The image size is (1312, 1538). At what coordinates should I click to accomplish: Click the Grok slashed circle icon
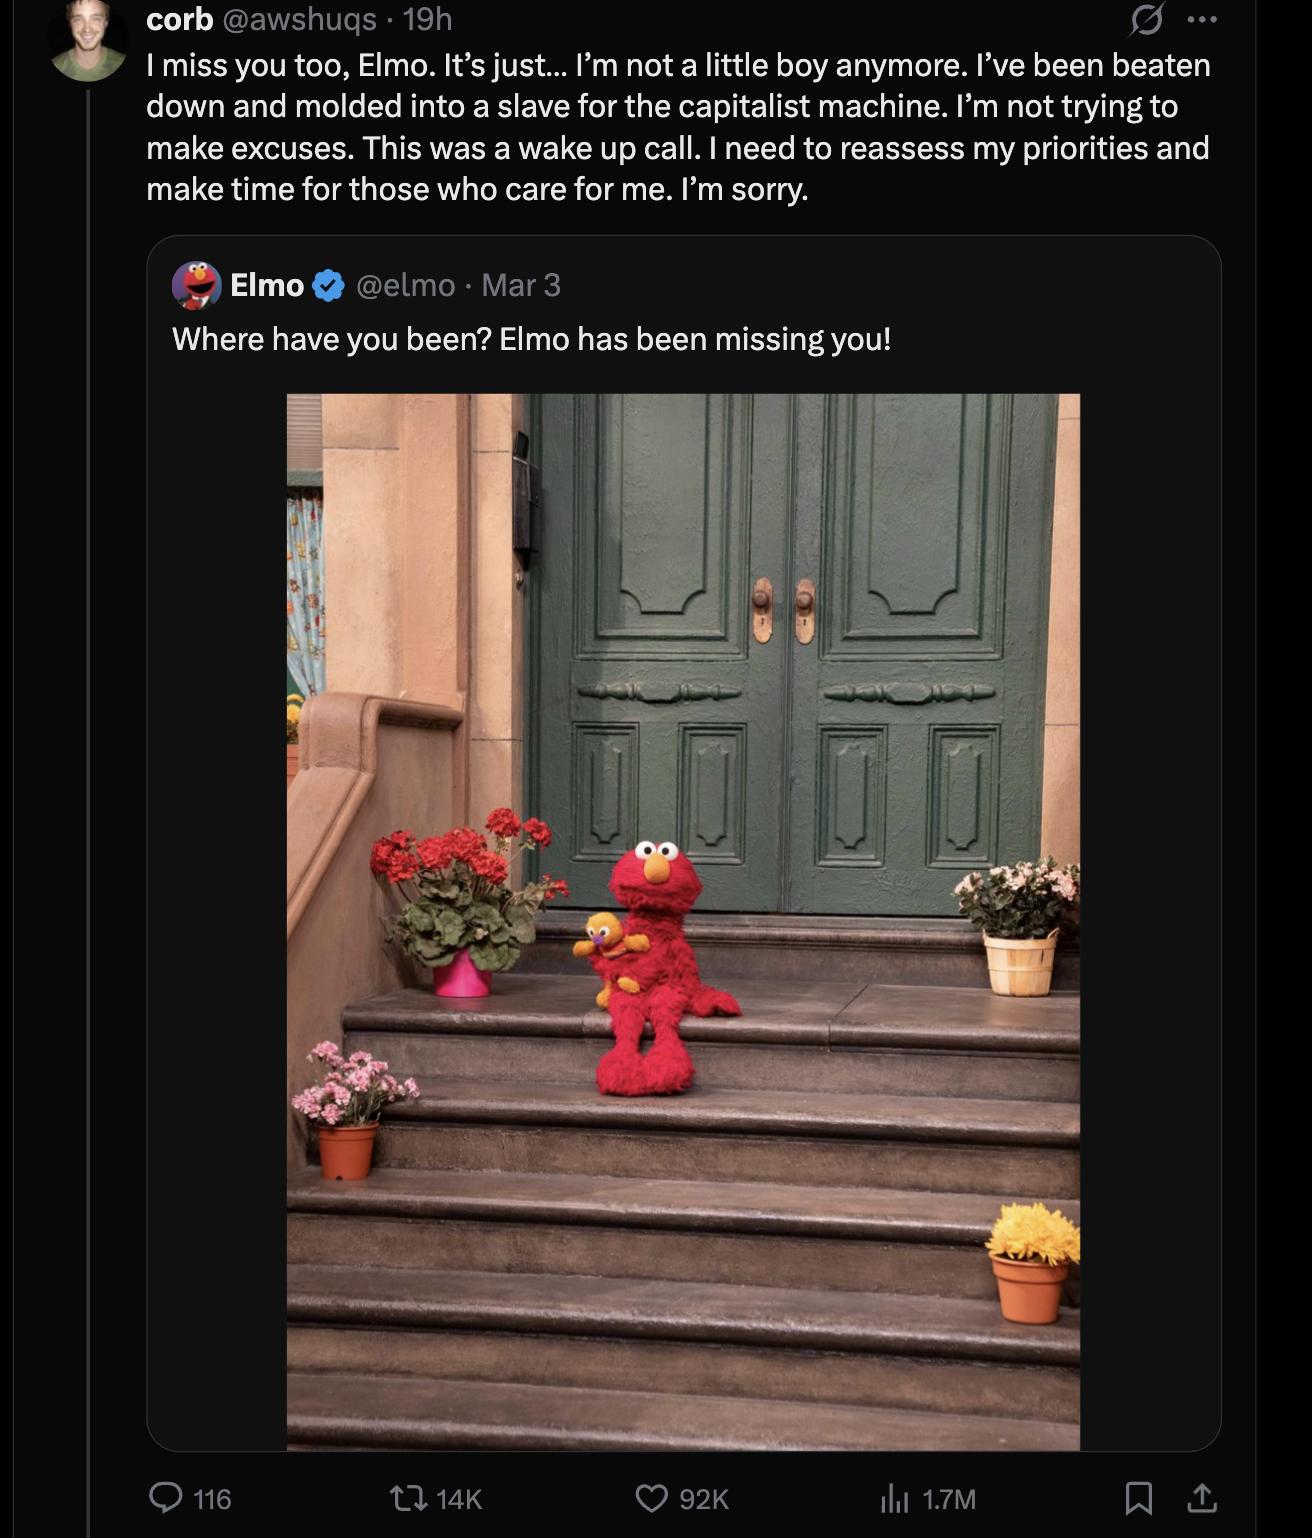click(x=1147, y=19)
